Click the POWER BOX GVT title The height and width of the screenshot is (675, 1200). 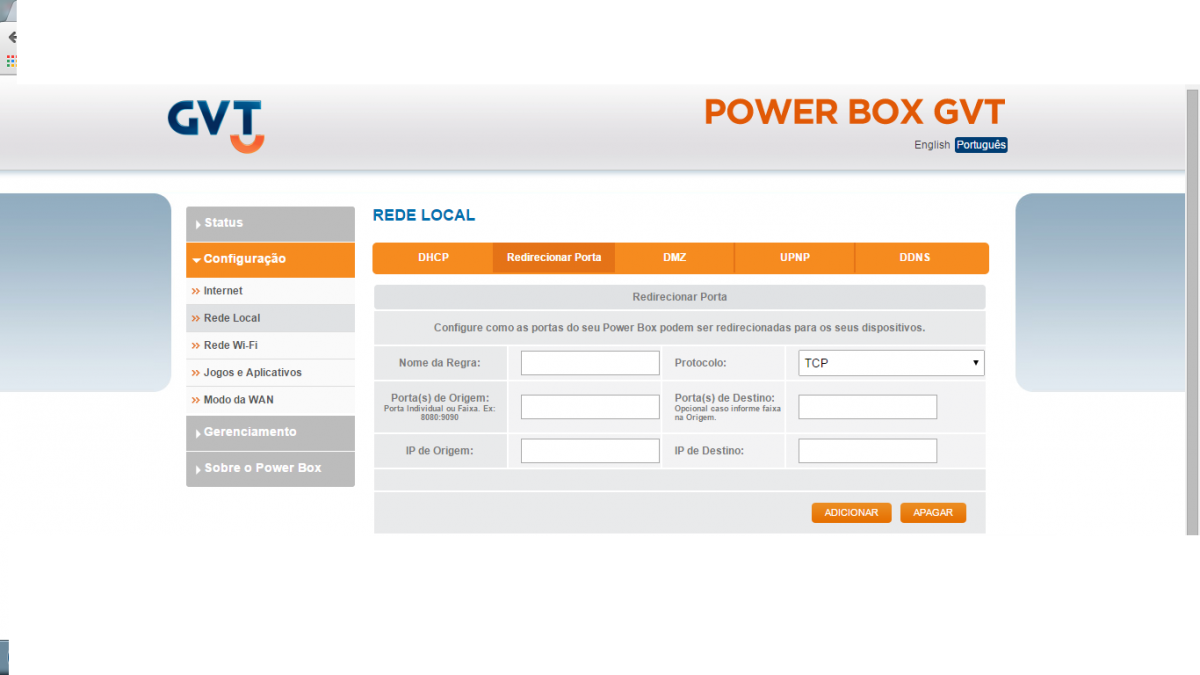coord(855,112)
